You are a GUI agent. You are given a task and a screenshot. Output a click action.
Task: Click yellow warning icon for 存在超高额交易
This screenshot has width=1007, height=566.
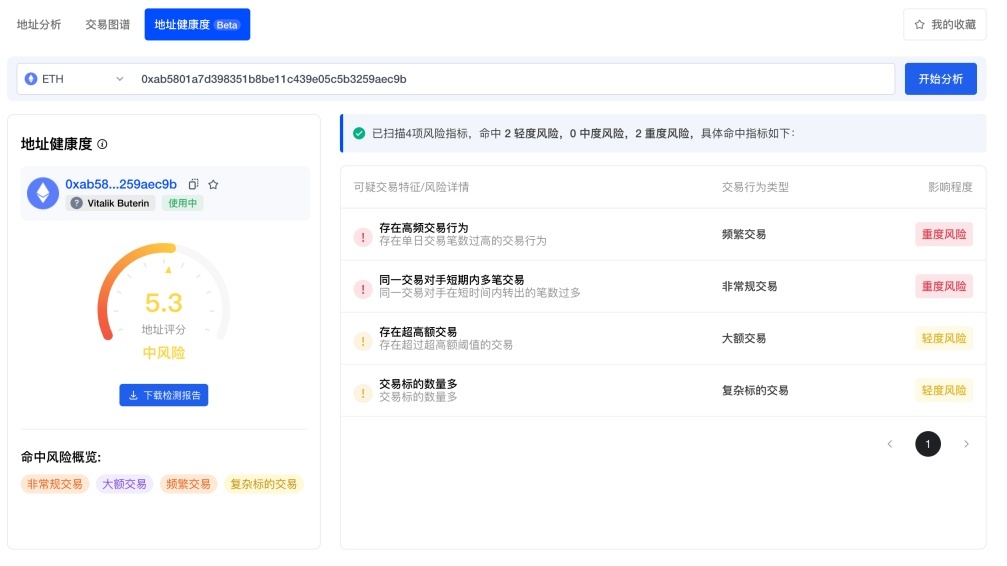(363, 341)
